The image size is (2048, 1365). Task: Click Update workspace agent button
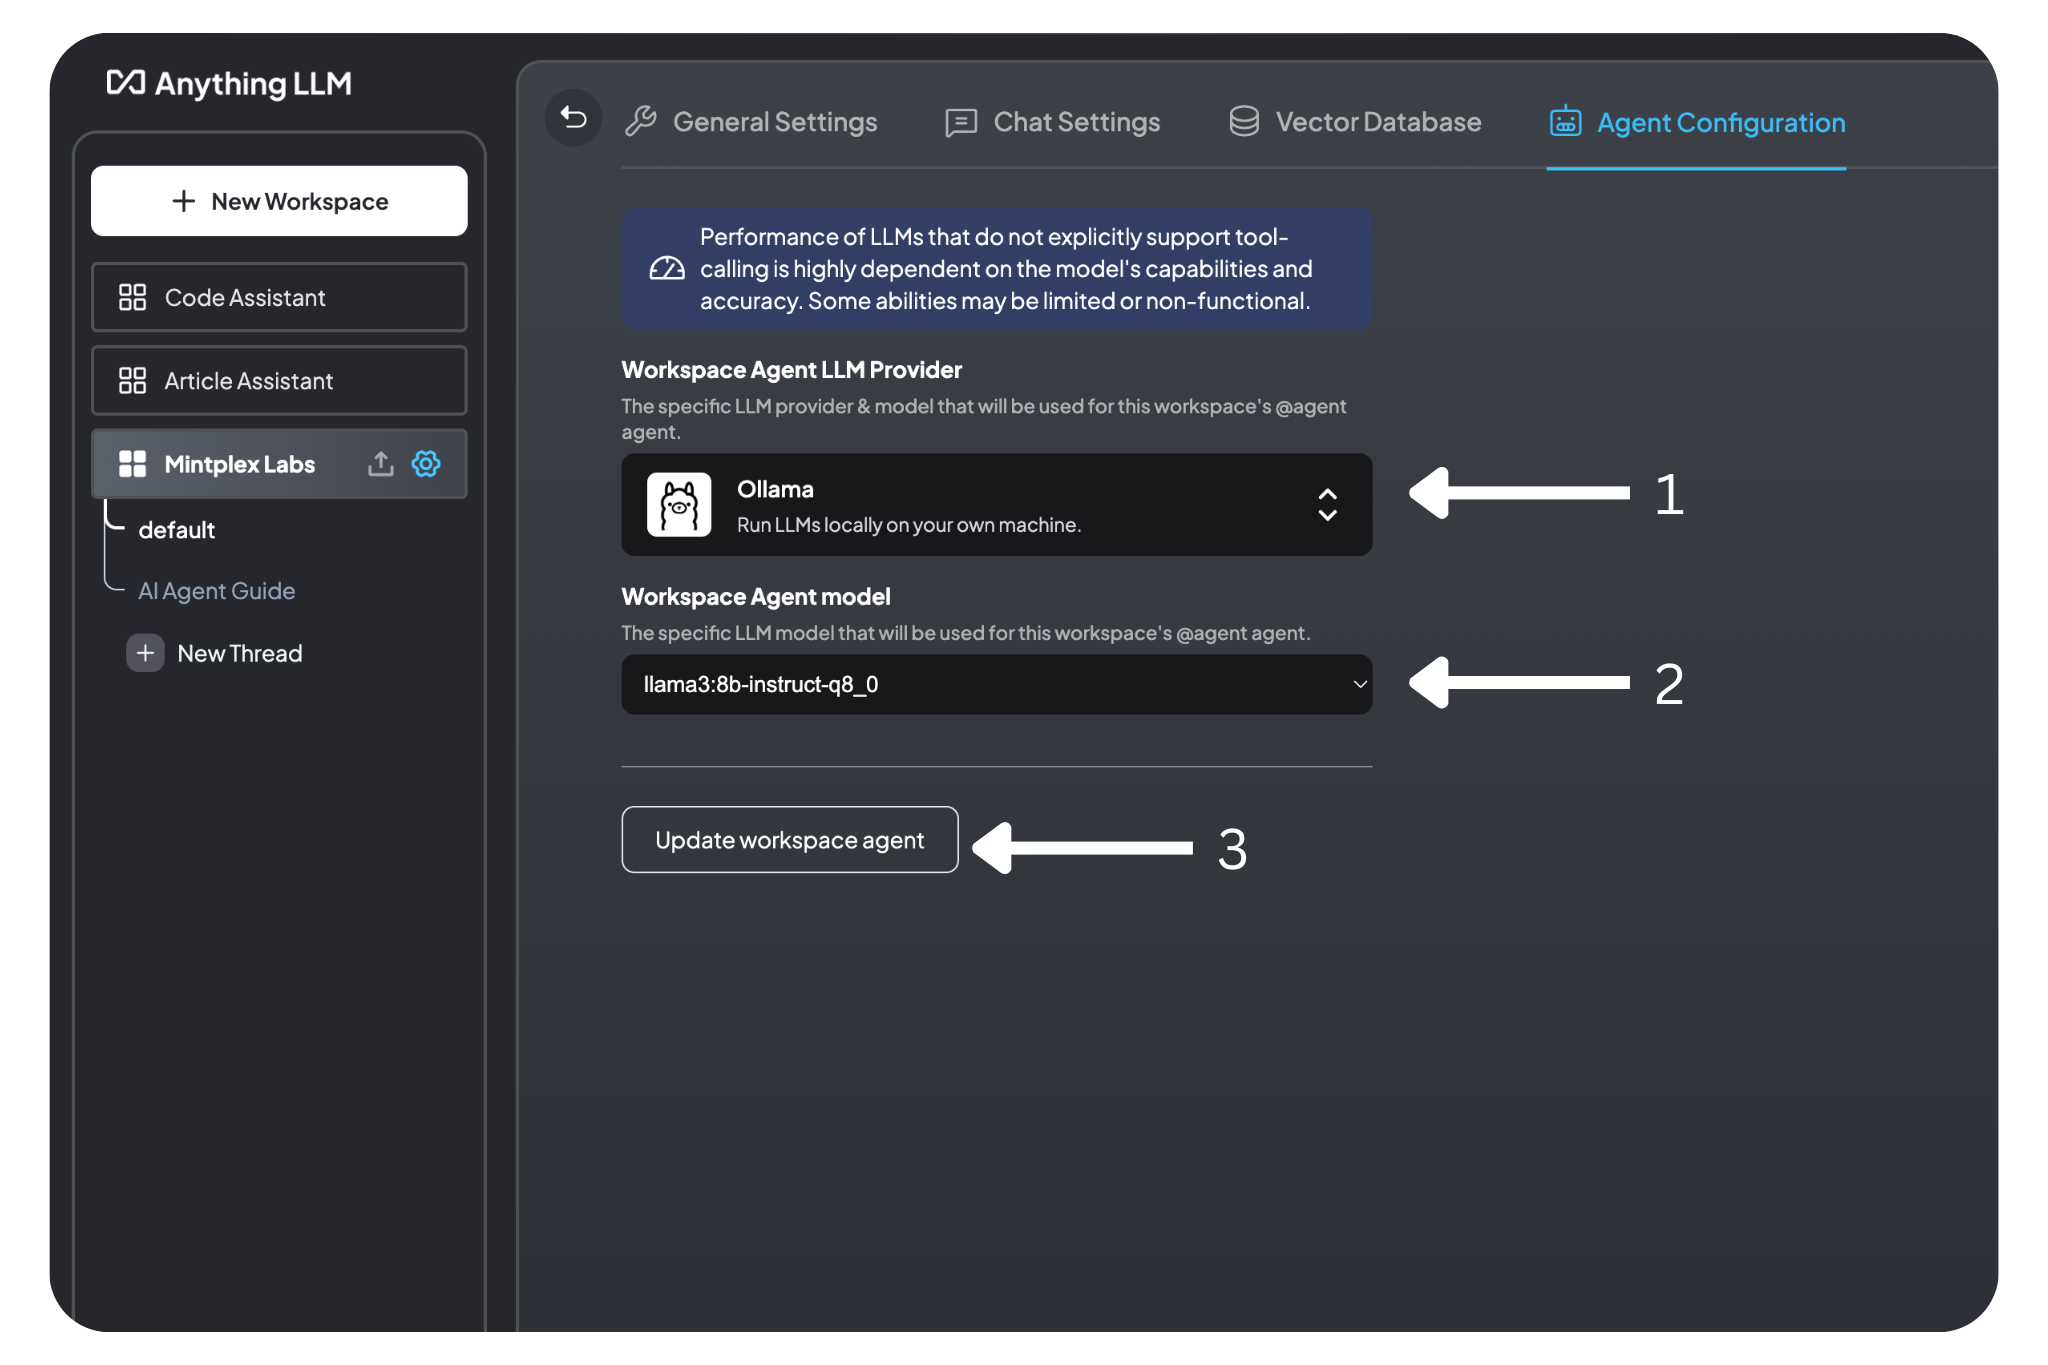[789, 839]
